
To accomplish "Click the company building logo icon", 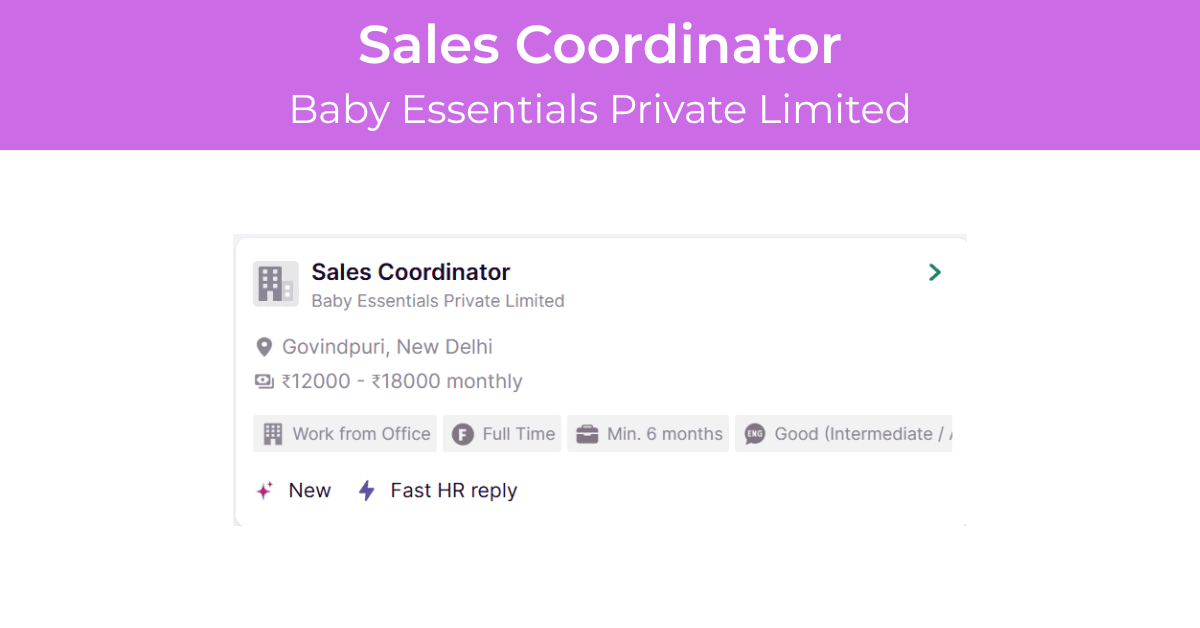I will [275, 284].
